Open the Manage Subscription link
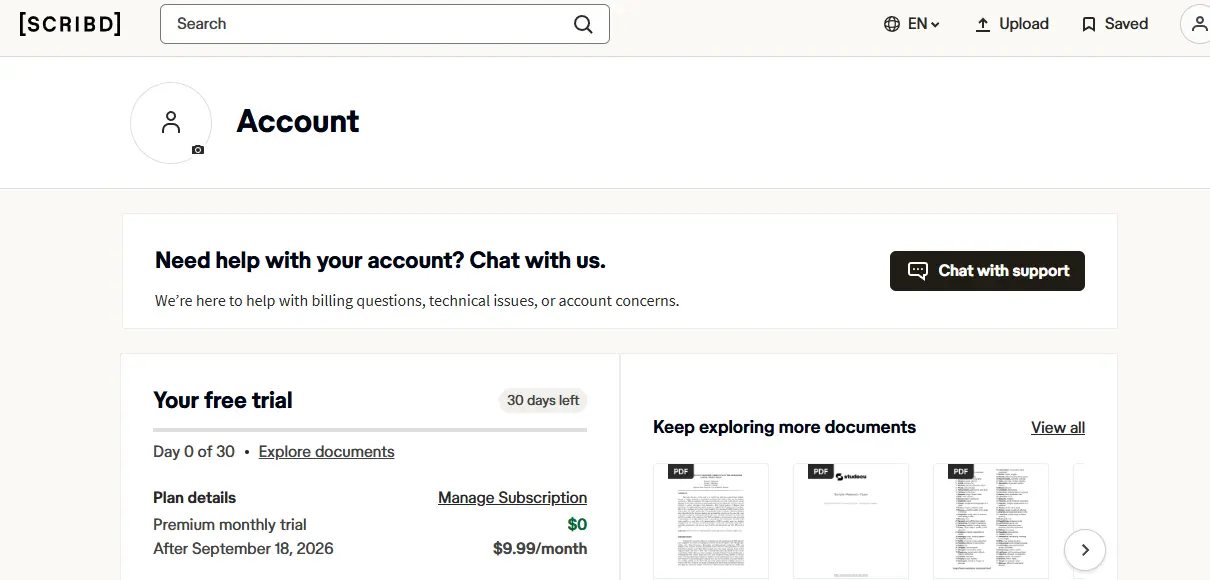This screenshot has width=1210, height=580. pyautogui.click(x=512, y=498)
